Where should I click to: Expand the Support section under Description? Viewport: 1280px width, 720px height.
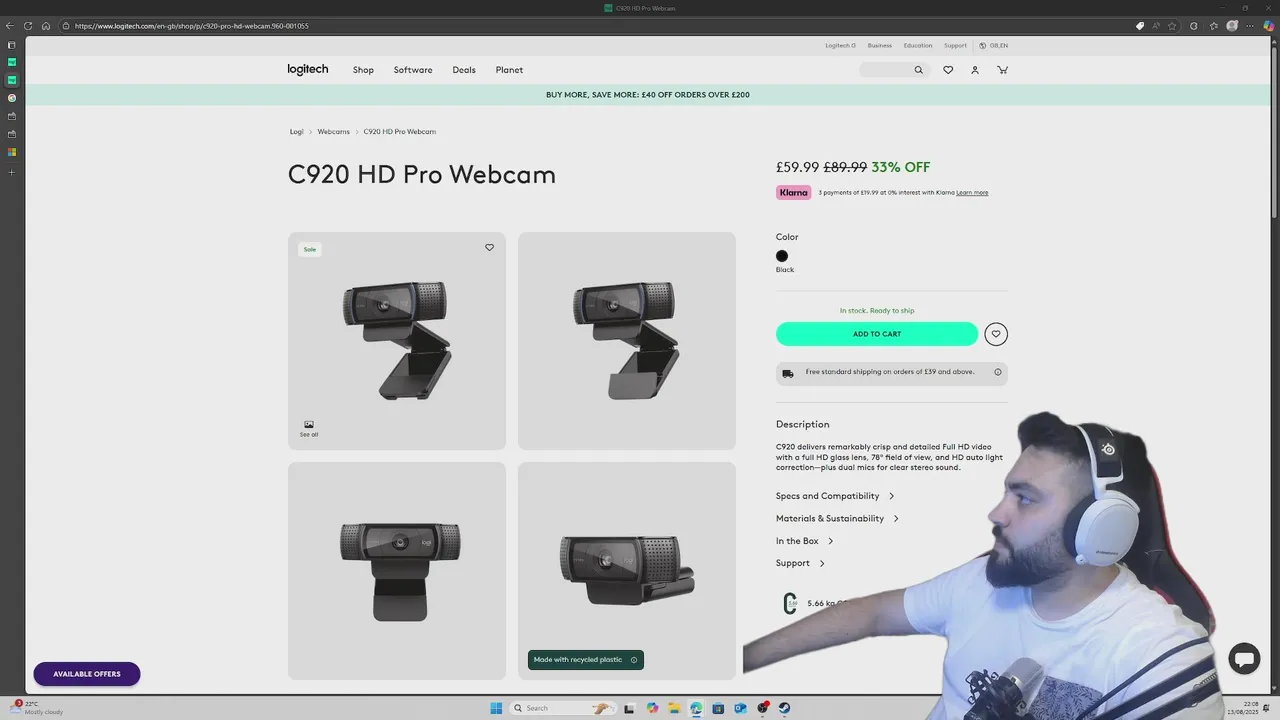click(x=800, y=563)
